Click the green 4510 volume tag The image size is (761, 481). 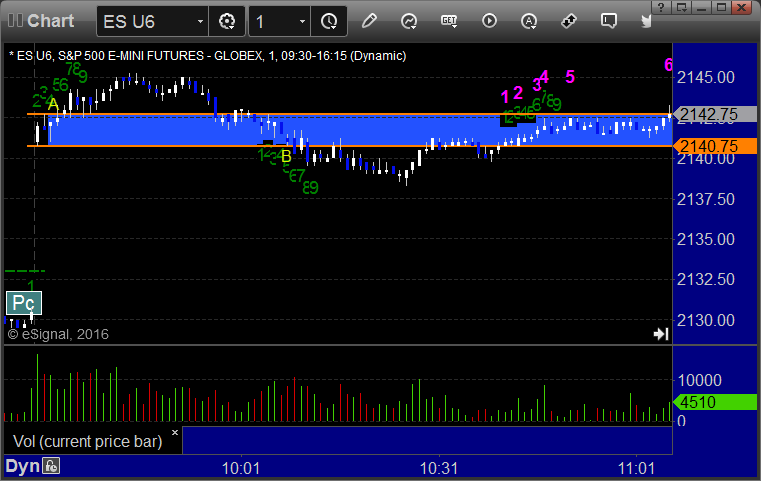(714, 402)
